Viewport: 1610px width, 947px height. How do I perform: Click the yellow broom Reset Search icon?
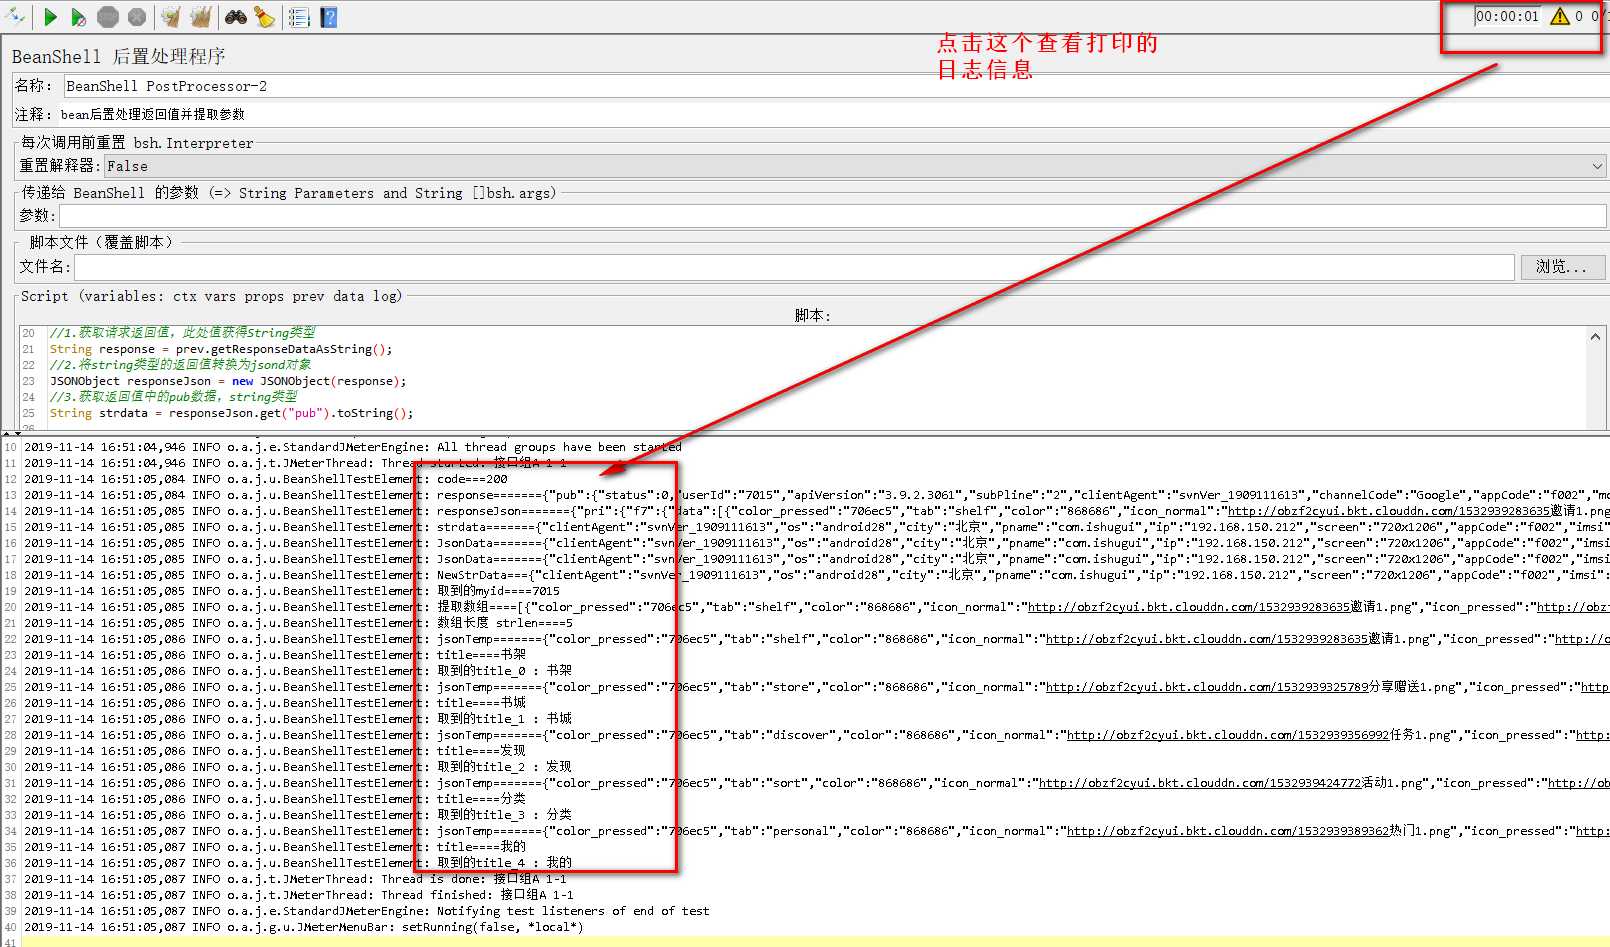point(264,17)
